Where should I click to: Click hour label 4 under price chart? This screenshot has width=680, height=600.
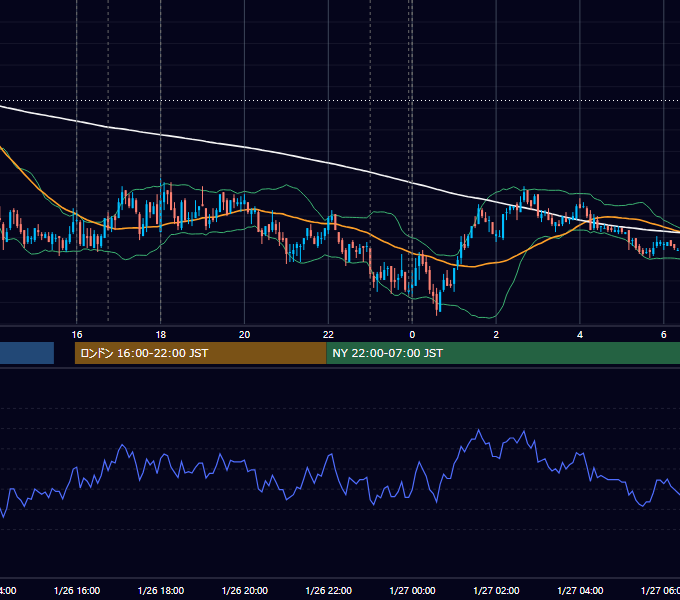pyautogui.click(x=580, y=335)
